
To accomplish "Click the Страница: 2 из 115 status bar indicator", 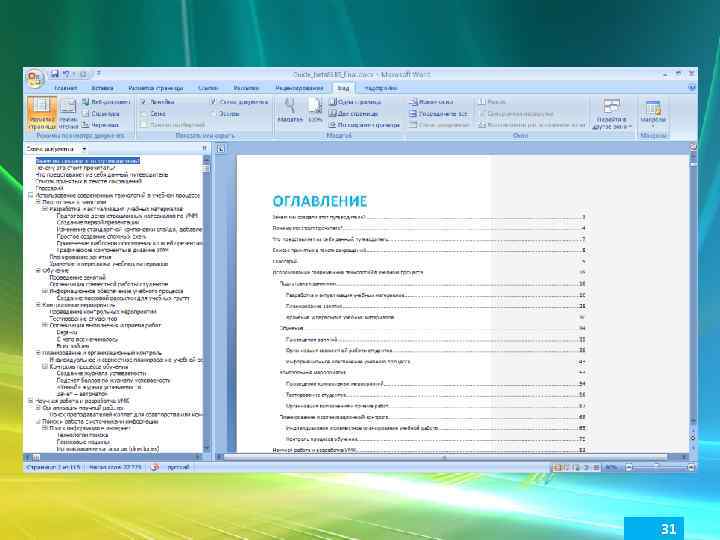I will (54, 467).
